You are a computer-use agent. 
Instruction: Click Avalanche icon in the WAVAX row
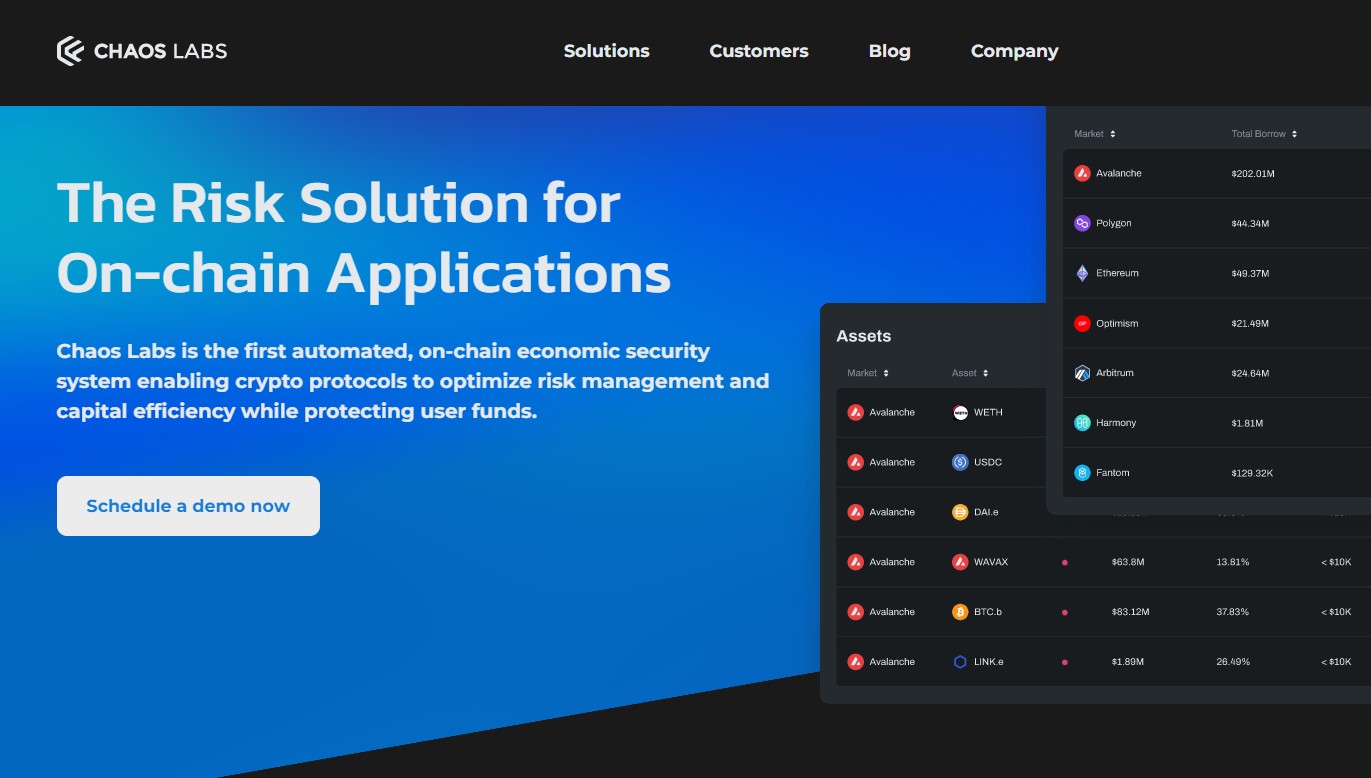point(855,562)
